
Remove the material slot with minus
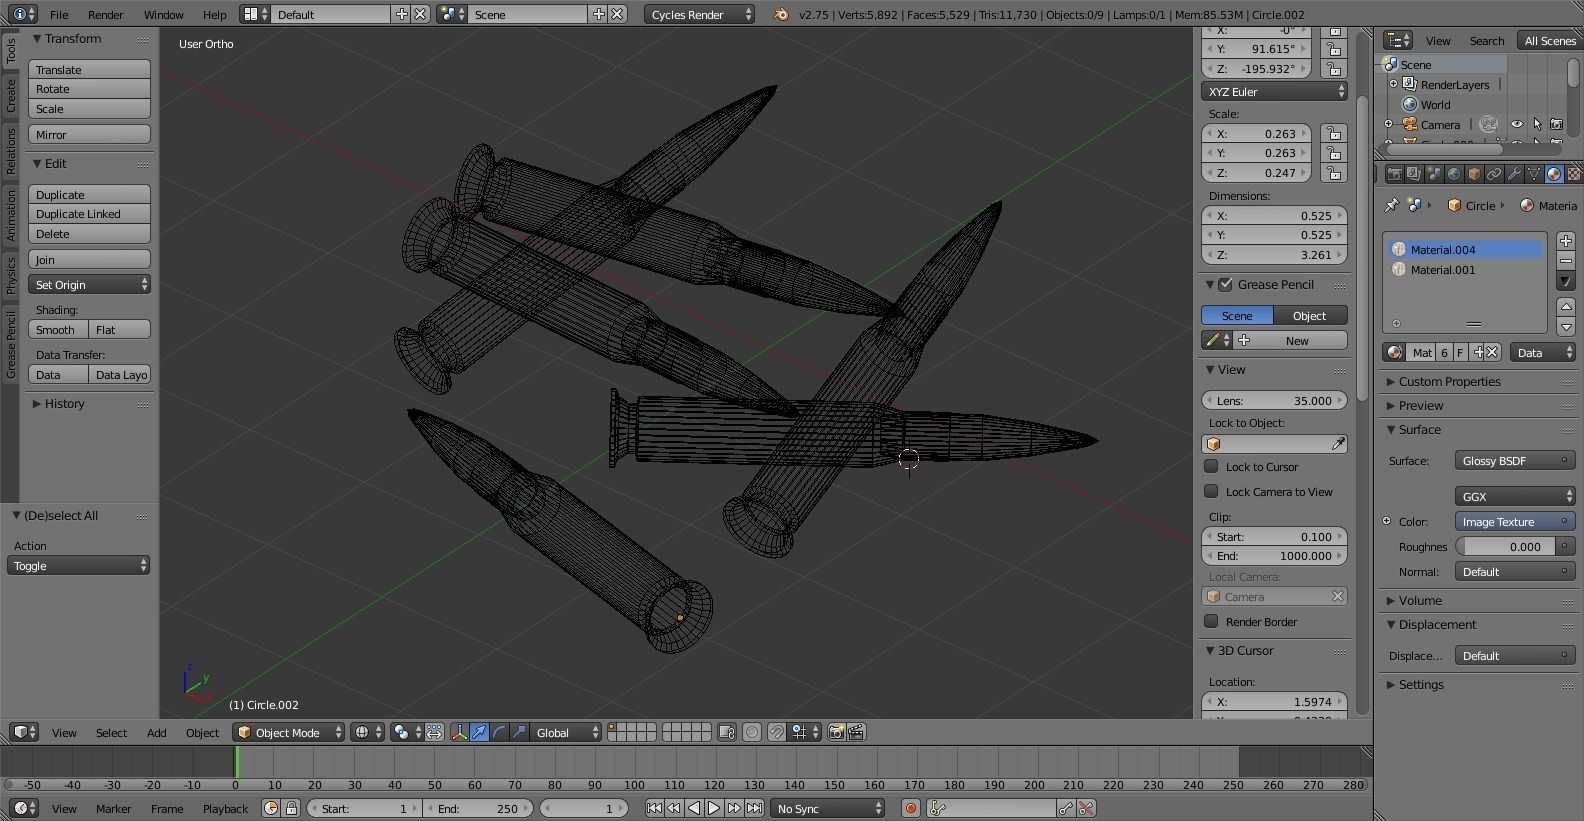[x=1566, y=261]
